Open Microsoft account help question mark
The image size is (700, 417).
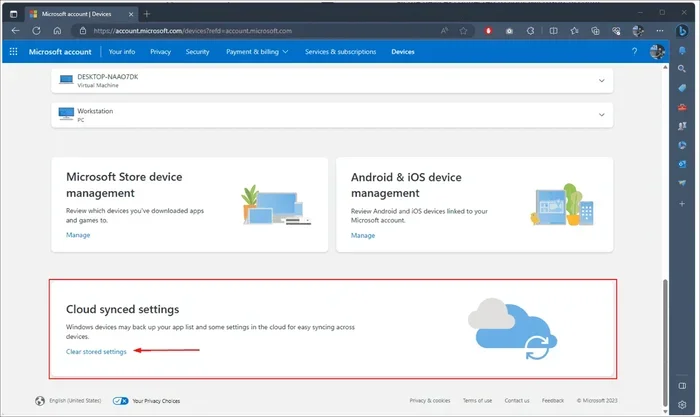634,52
